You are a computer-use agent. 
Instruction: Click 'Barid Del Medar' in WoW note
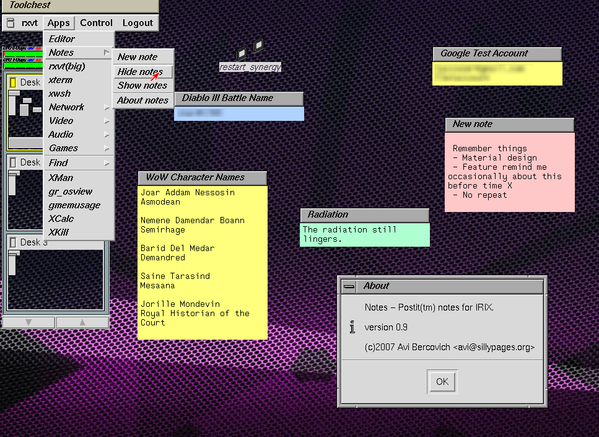point(177,248)
